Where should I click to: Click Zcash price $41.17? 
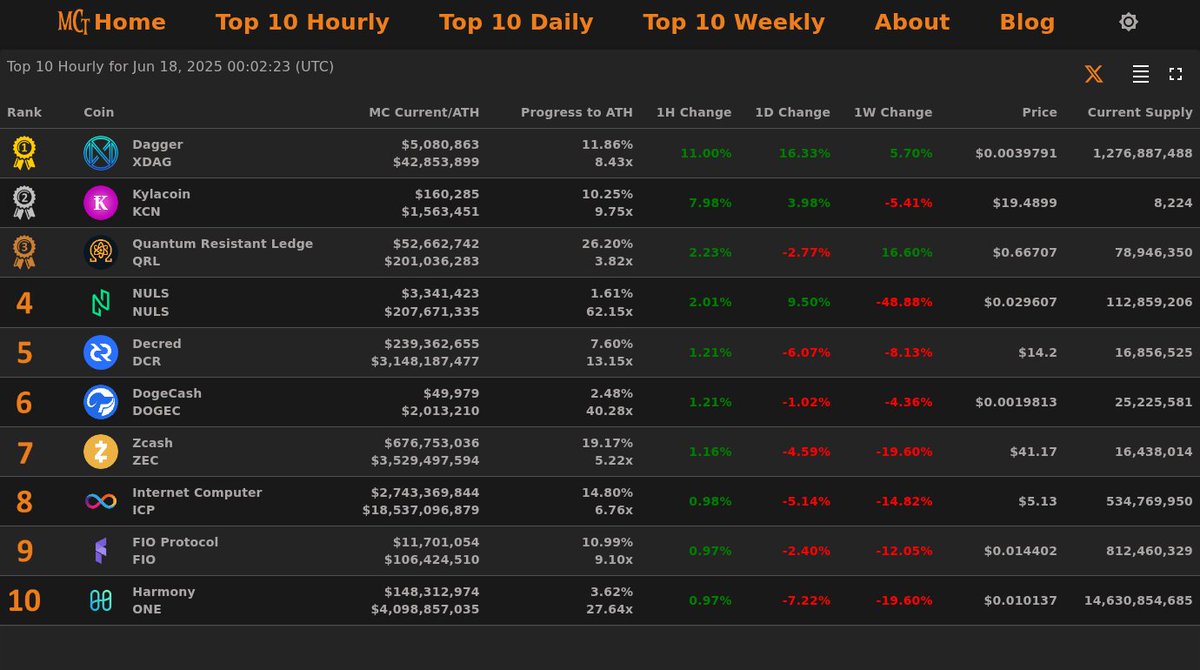point(1034,452)
